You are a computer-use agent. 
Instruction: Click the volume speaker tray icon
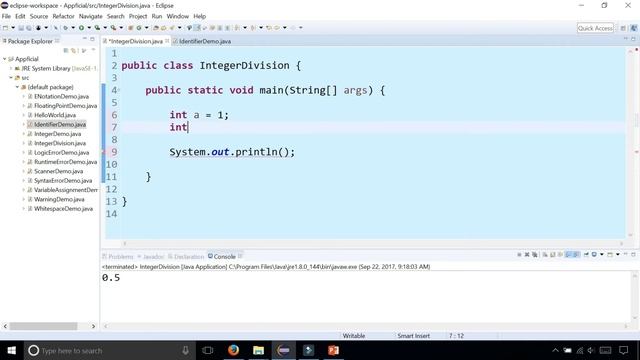591,350
